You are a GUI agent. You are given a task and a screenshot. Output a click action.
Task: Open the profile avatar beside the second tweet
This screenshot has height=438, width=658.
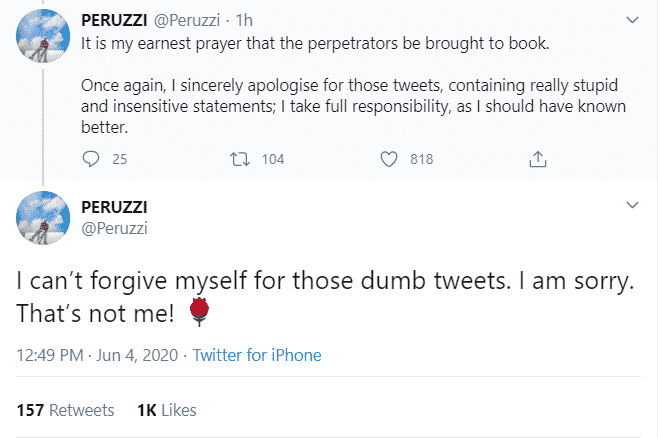click(x=44, y=225)
